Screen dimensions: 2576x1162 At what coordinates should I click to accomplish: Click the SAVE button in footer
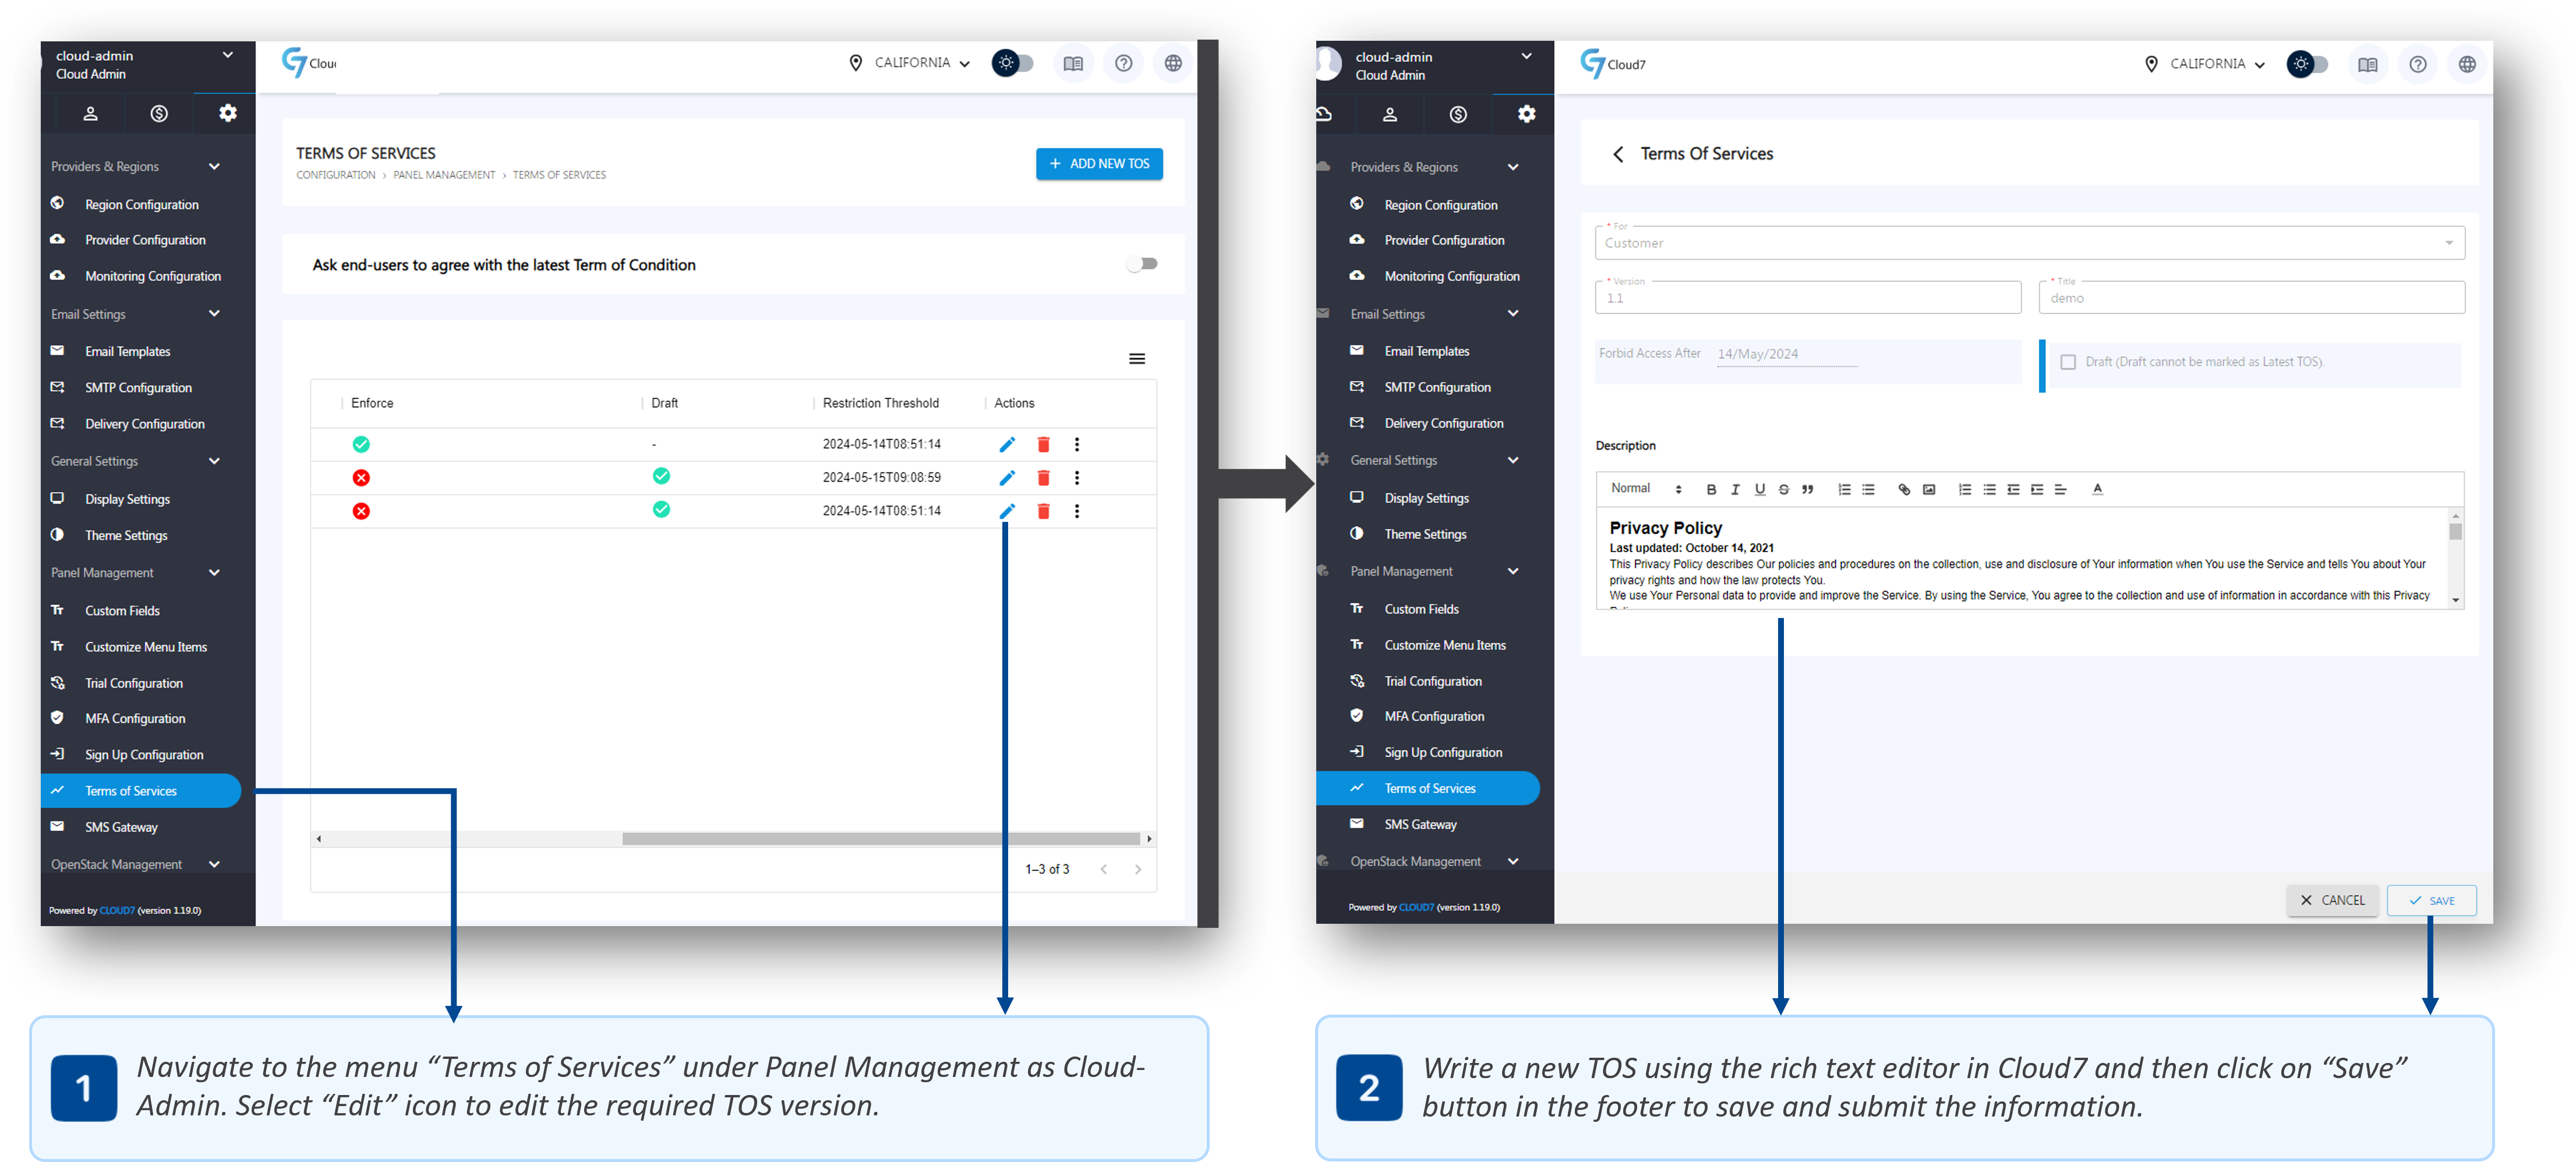(2431, 900)
